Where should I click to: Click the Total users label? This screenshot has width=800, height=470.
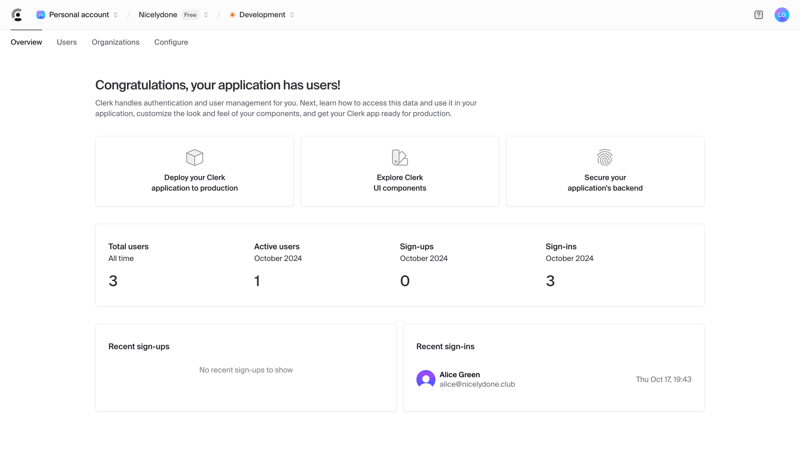(x=128, y=246)
